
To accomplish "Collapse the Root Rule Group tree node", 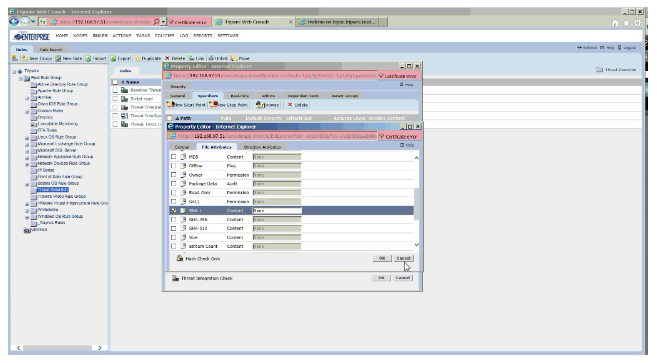I will point(21,78).
